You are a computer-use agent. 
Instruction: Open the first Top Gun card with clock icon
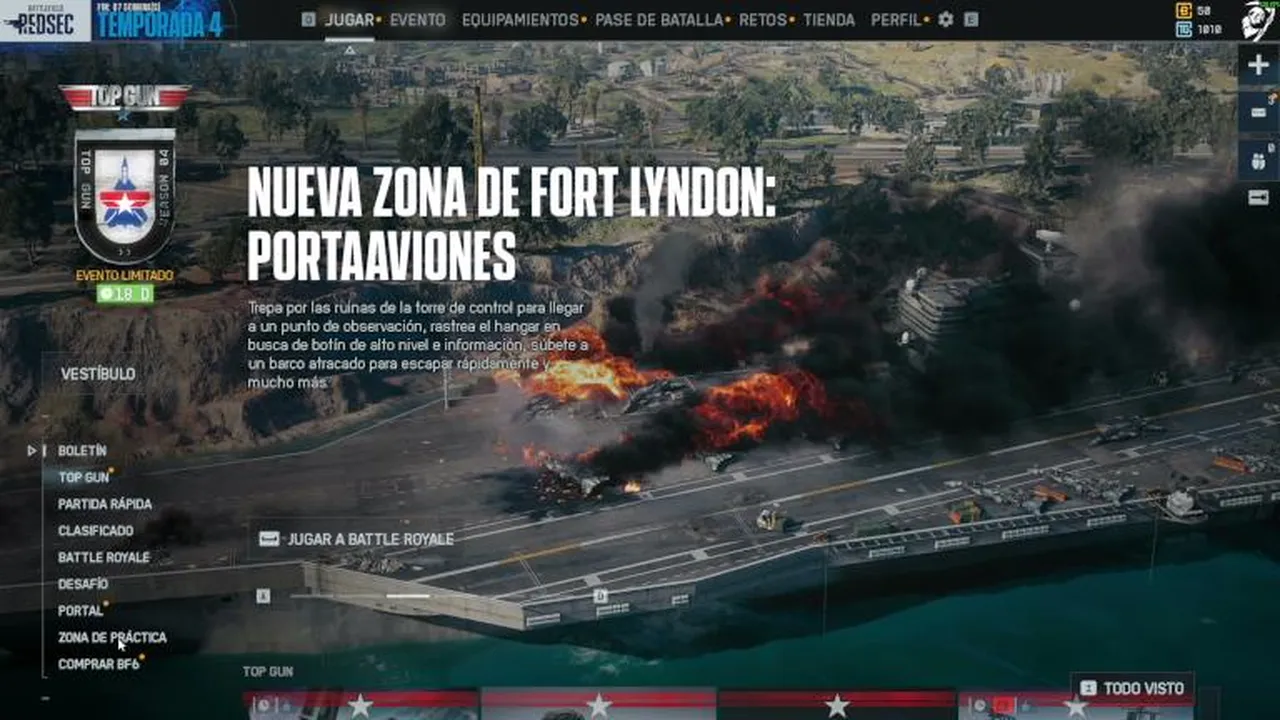click(x=361, y=704)
